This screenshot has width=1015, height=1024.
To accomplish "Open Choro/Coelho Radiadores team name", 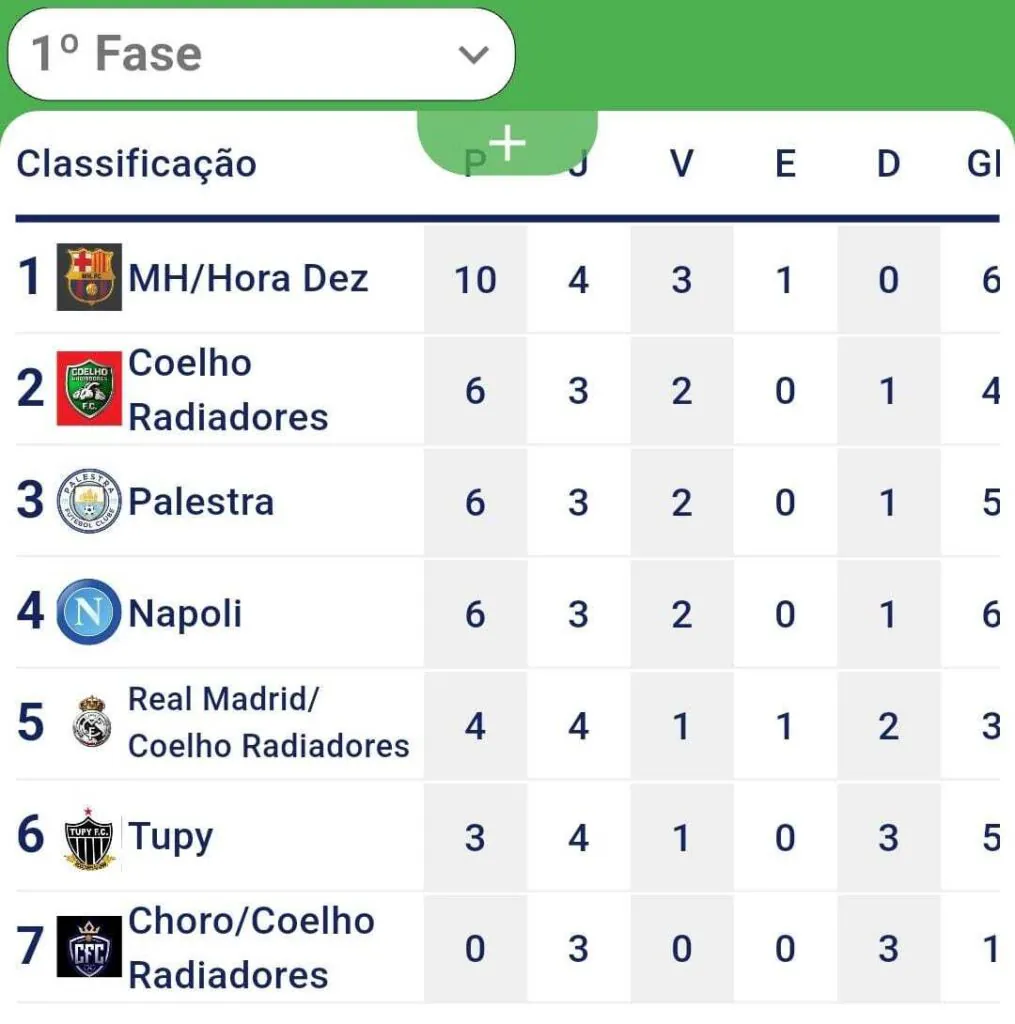I will [251, 948].
